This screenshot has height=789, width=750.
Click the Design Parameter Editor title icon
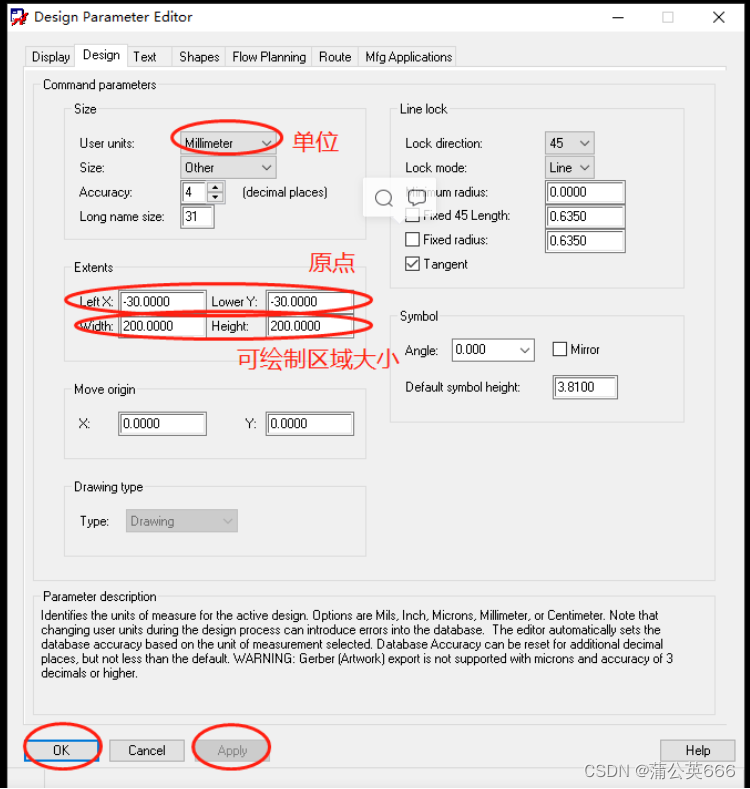pos(18,17)
